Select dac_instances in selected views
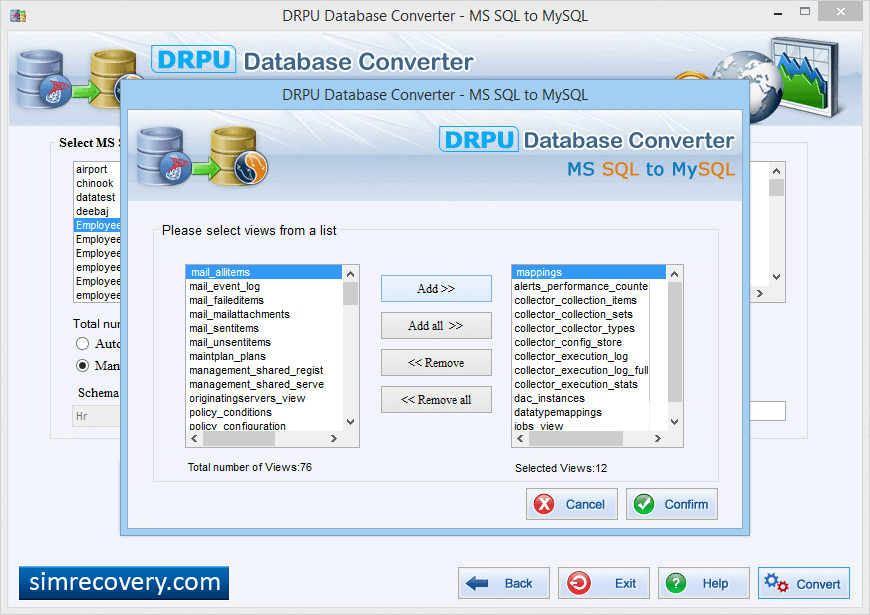 click(x=589, y=399)
